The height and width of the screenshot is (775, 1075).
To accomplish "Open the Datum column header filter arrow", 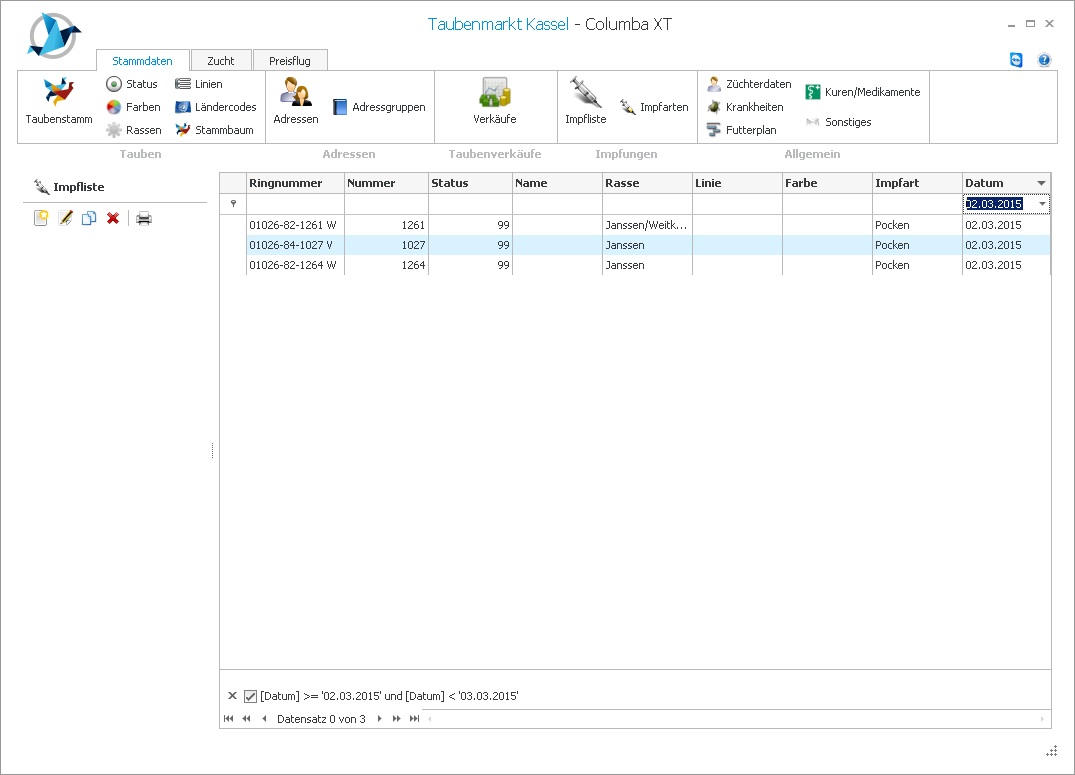I will tap(1042, 183).
